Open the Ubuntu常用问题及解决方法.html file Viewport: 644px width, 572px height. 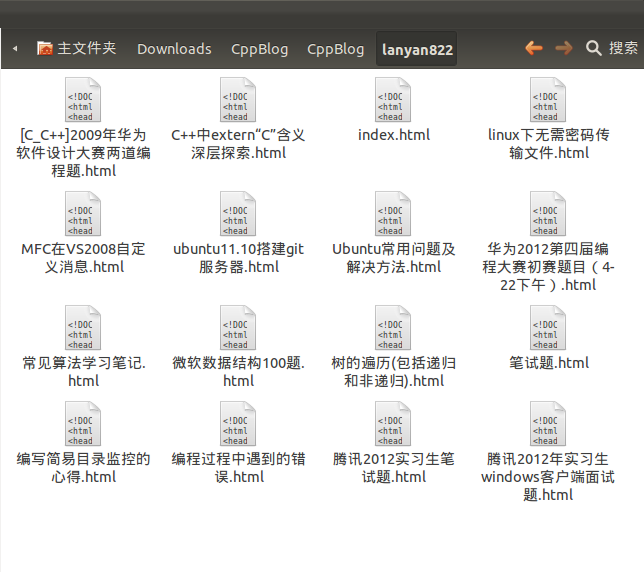click(393, 215)
